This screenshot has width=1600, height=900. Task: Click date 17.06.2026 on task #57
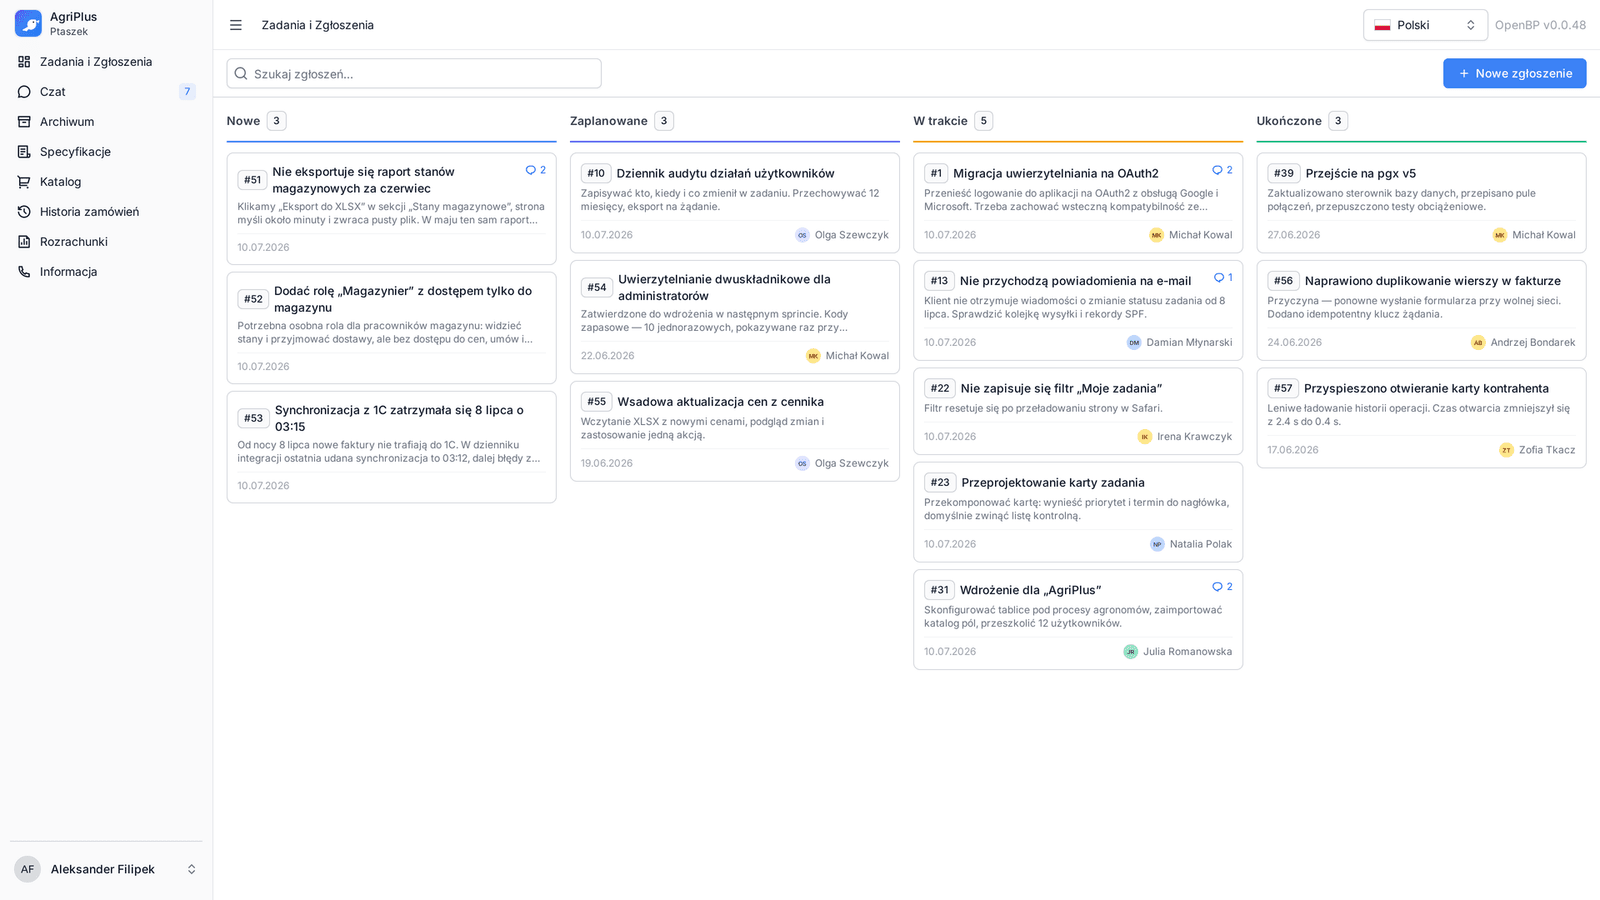pyautogui.click(x=1293, y=450)
